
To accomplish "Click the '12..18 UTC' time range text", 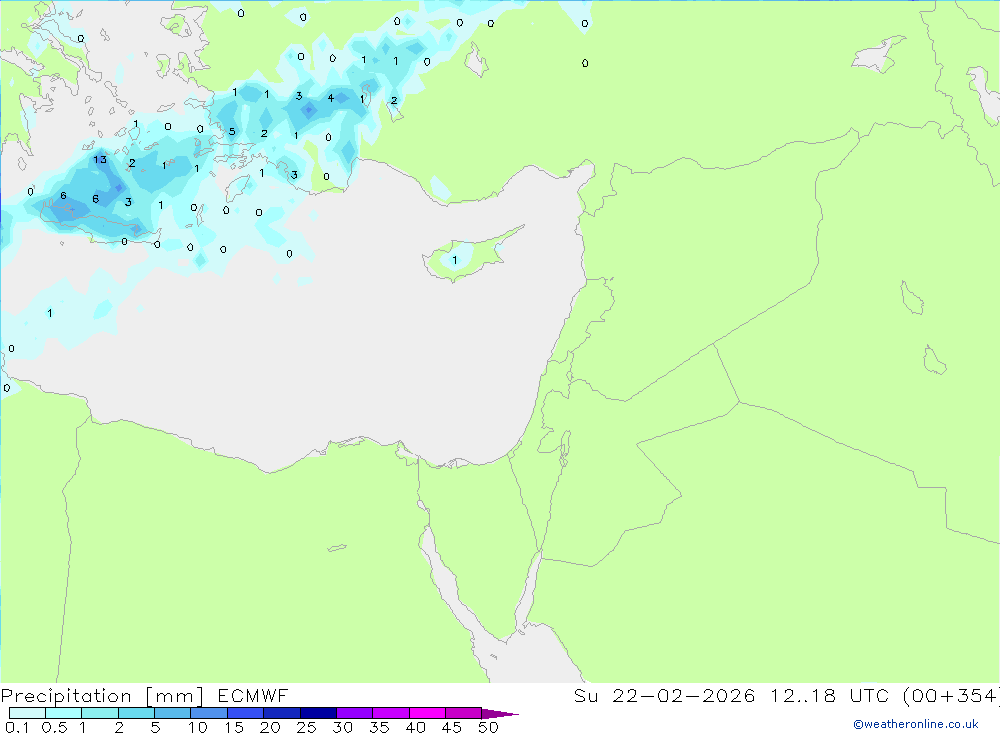I will (x=830, y=695).
